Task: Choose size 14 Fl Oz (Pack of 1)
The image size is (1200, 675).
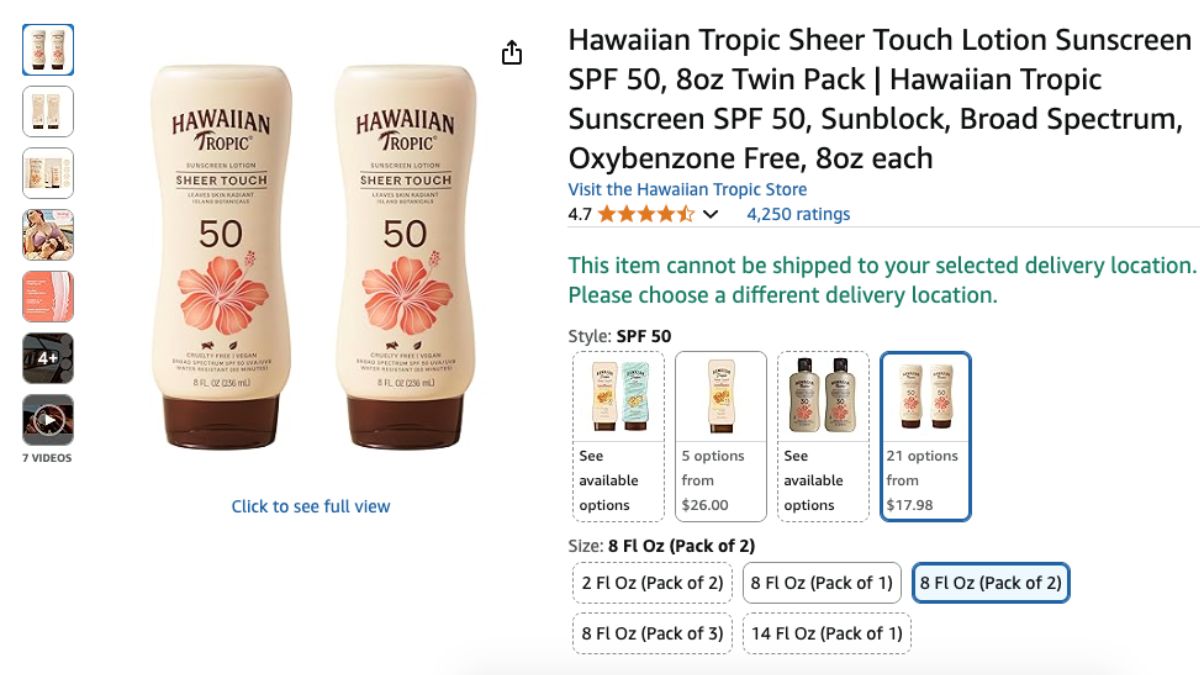Action: pos(826,633)
